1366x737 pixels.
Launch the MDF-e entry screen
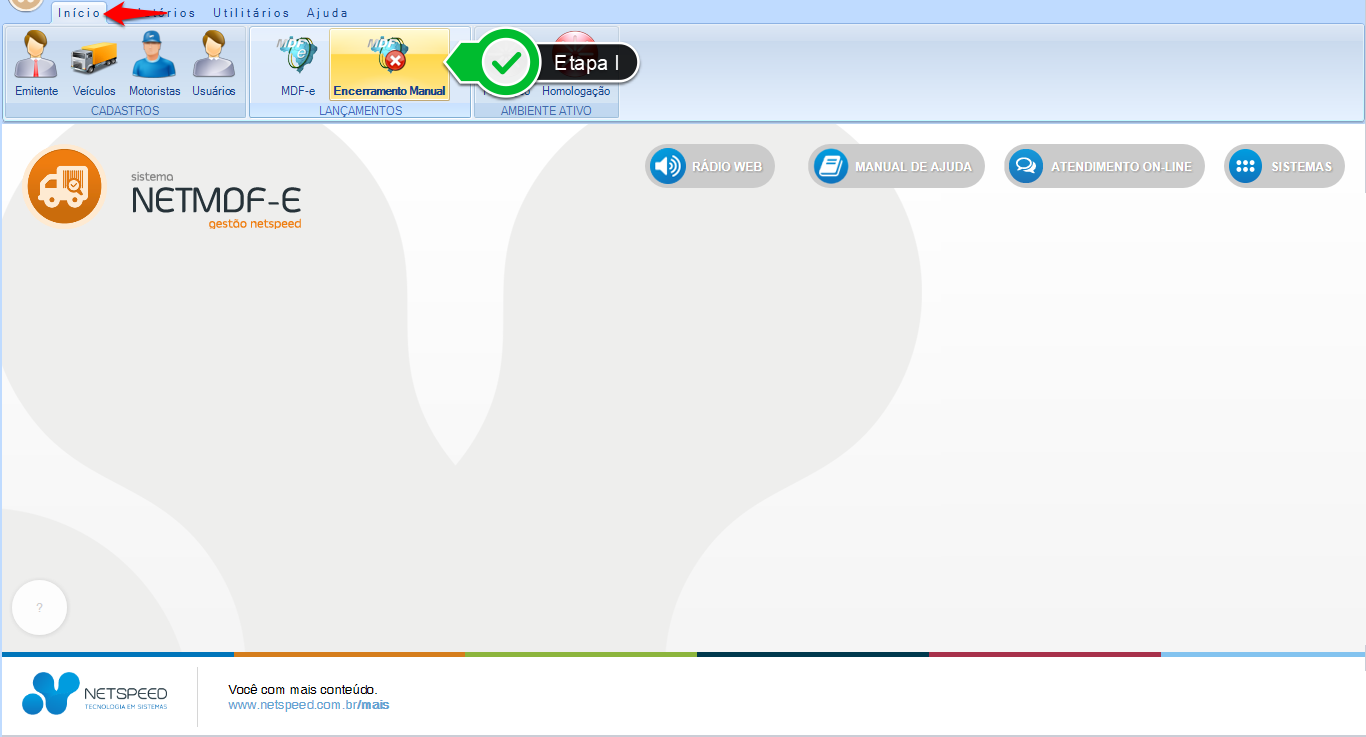pyautogui.click(x=298, y=64)
